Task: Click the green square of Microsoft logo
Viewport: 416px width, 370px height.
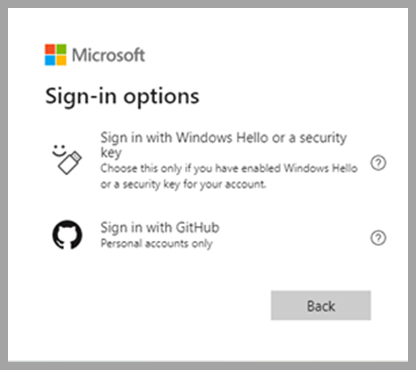Action: click(x=61, y=49)
